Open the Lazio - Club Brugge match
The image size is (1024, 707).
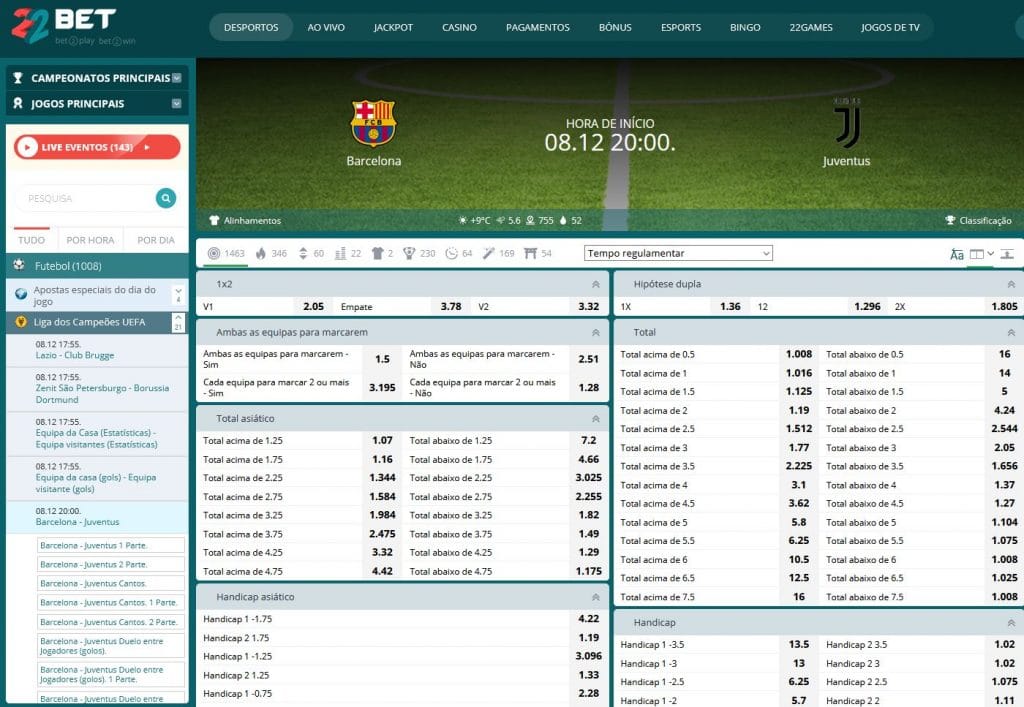point(74,355)
